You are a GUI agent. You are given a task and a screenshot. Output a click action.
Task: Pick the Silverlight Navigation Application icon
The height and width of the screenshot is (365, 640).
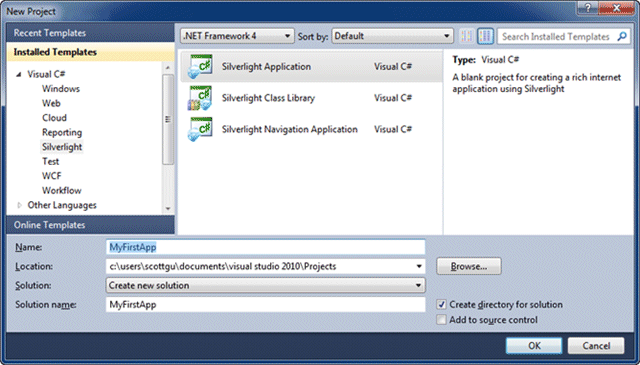point(200,129)
